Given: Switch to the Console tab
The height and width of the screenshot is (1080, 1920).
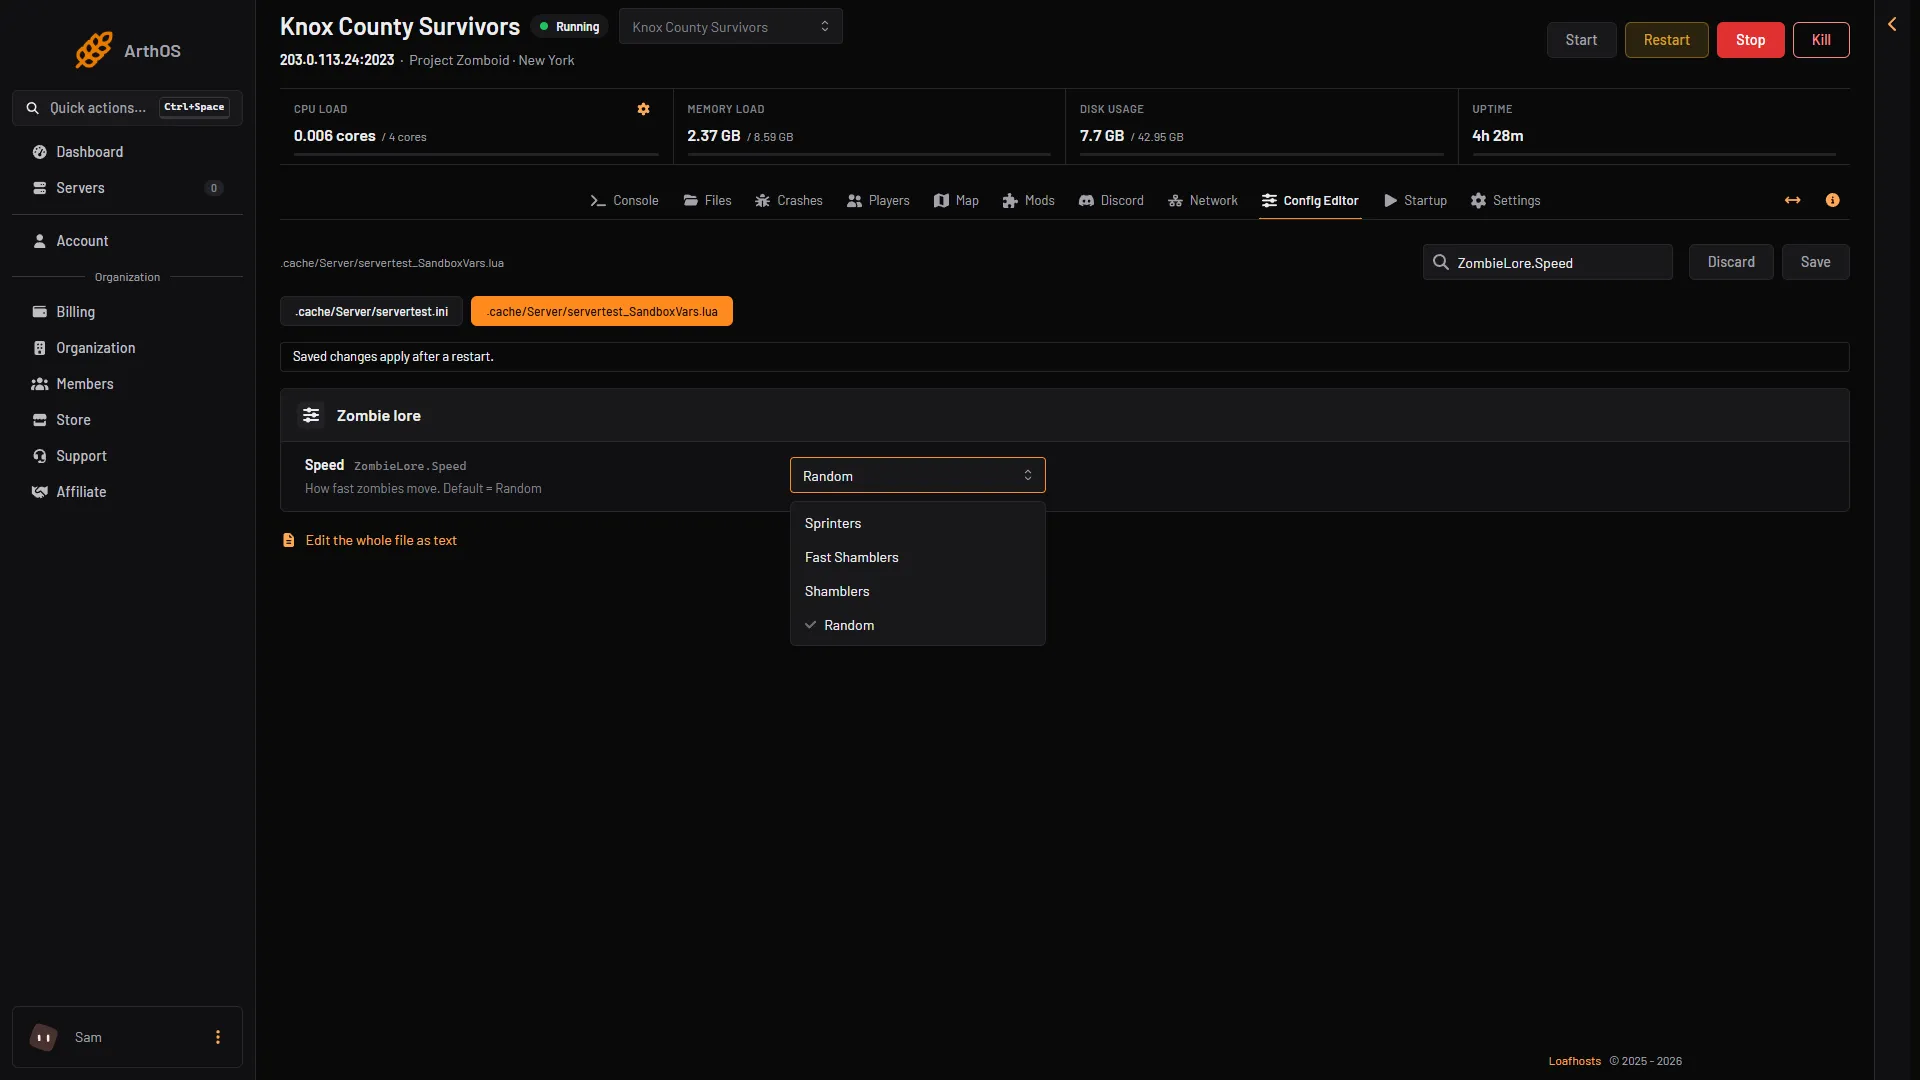Looking at the screenshot, I should (624, 200).
